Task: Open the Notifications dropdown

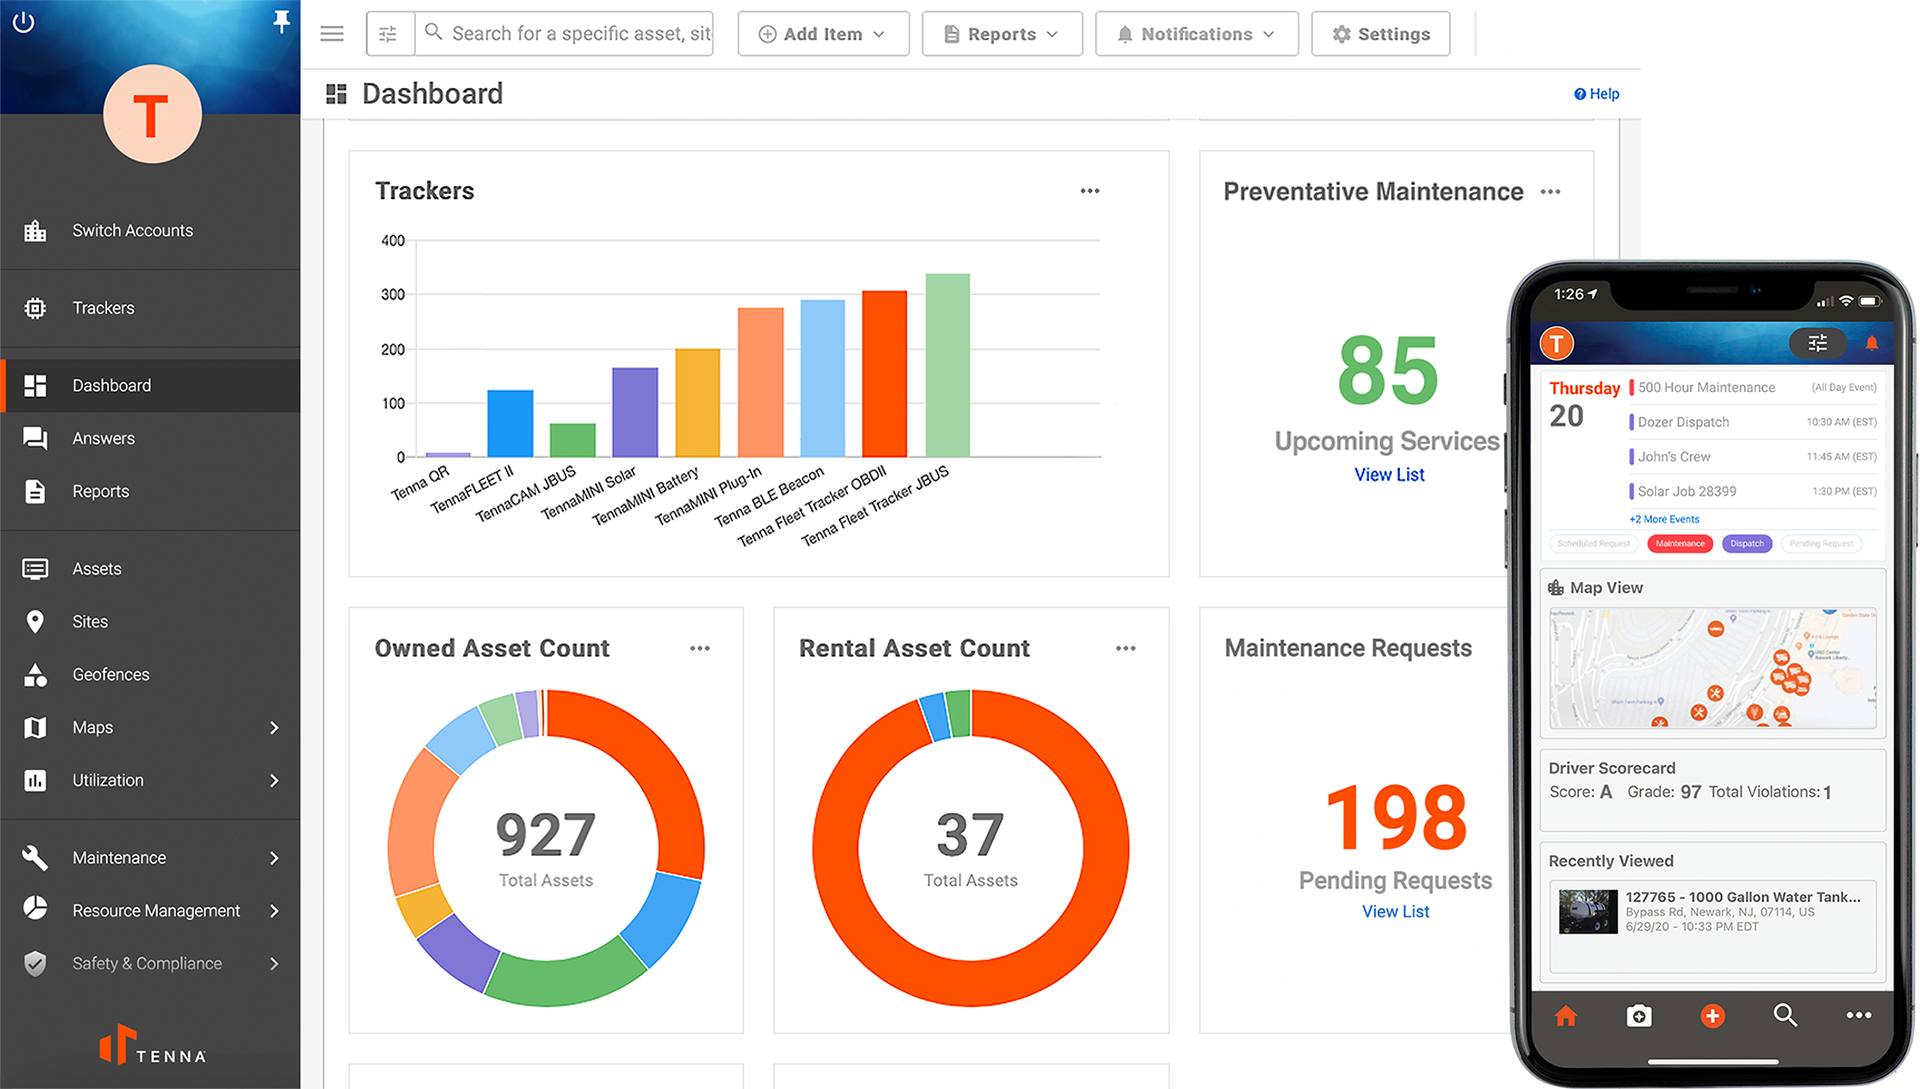Action: pos(1197,34)
